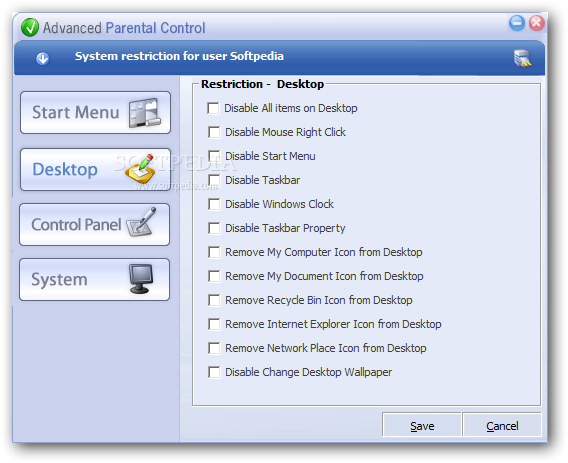Minimize window with blue round button

tap(517, 23)
